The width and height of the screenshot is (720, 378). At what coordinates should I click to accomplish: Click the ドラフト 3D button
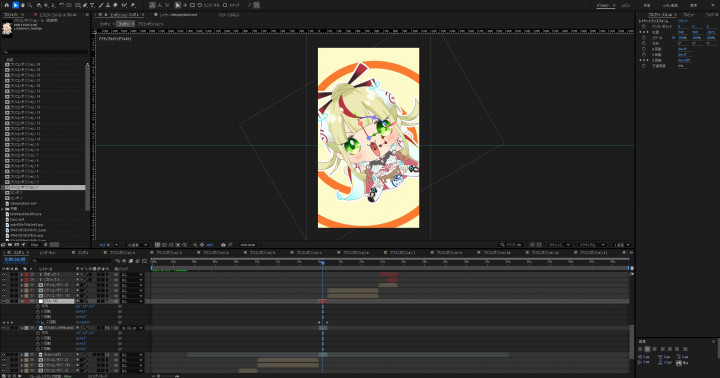click(x=511, y=245)
